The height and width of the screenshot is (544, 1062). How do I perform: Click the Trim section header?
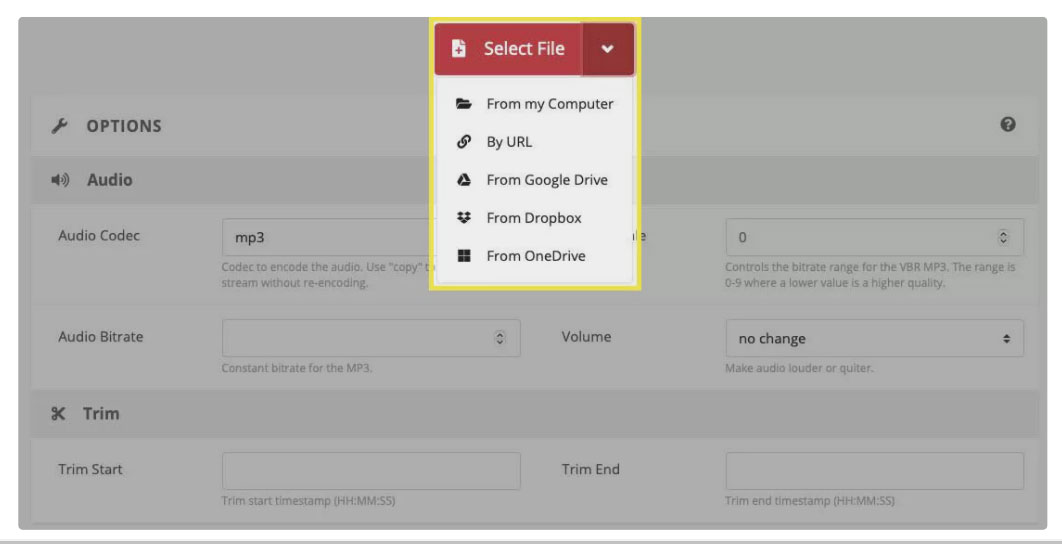[534, 413]
